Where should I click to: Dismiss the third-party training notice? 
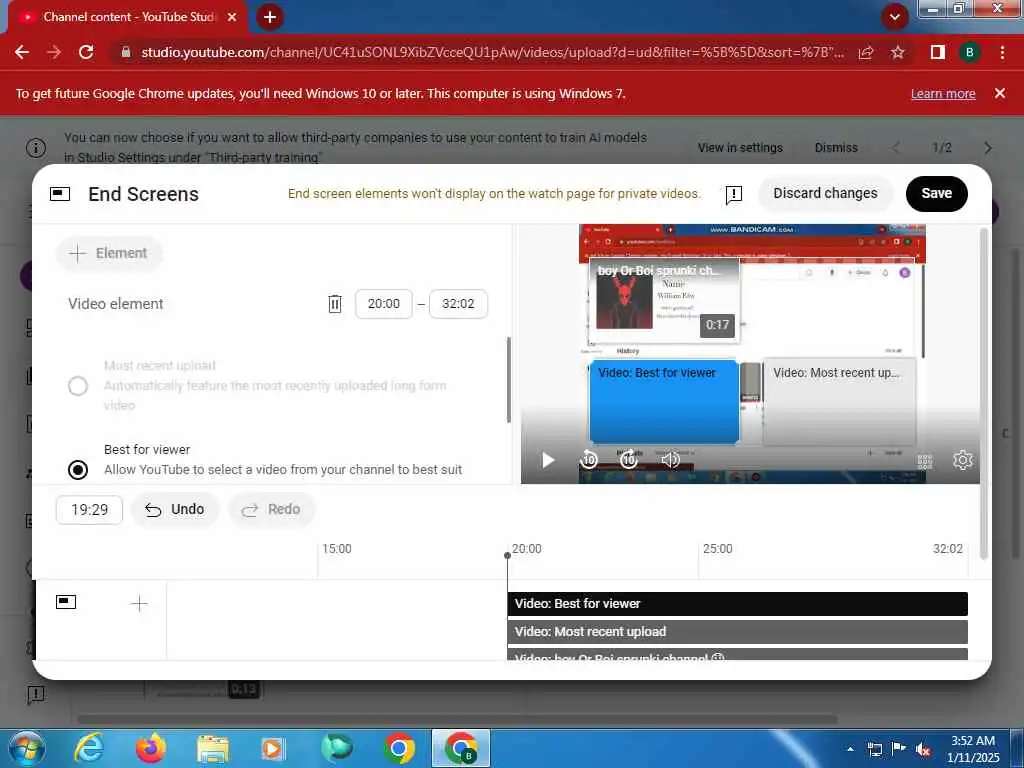[836, 148]
